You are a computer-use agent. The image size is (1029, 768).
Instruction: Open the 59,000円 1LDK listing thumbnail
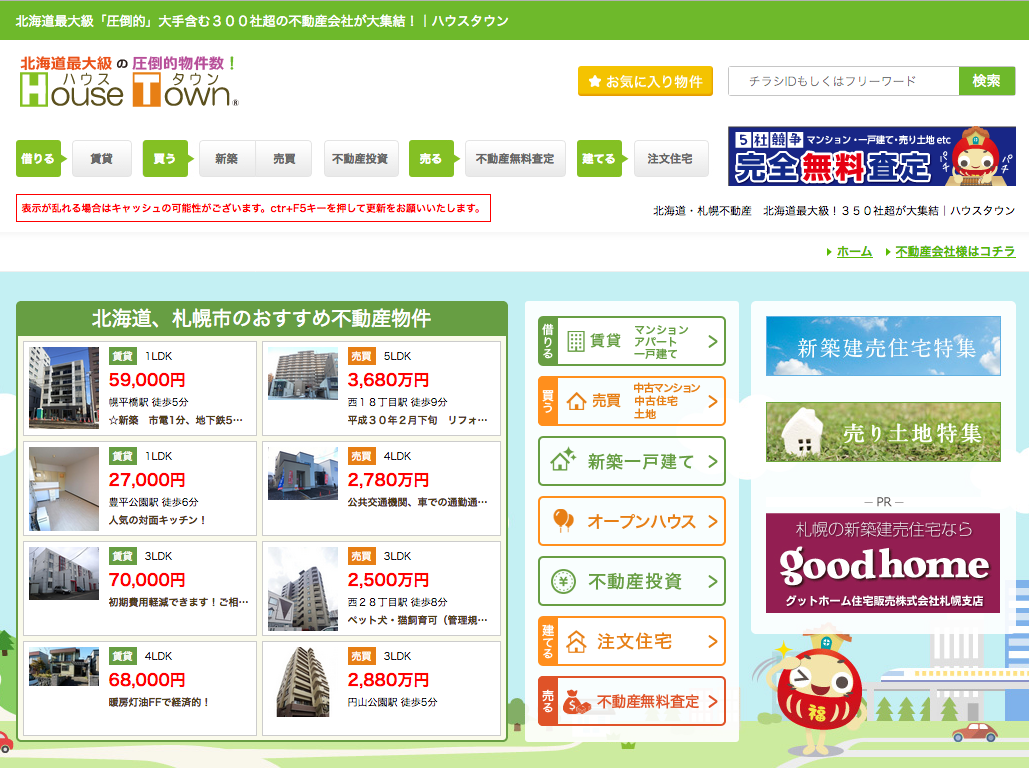tap(64, 387)
